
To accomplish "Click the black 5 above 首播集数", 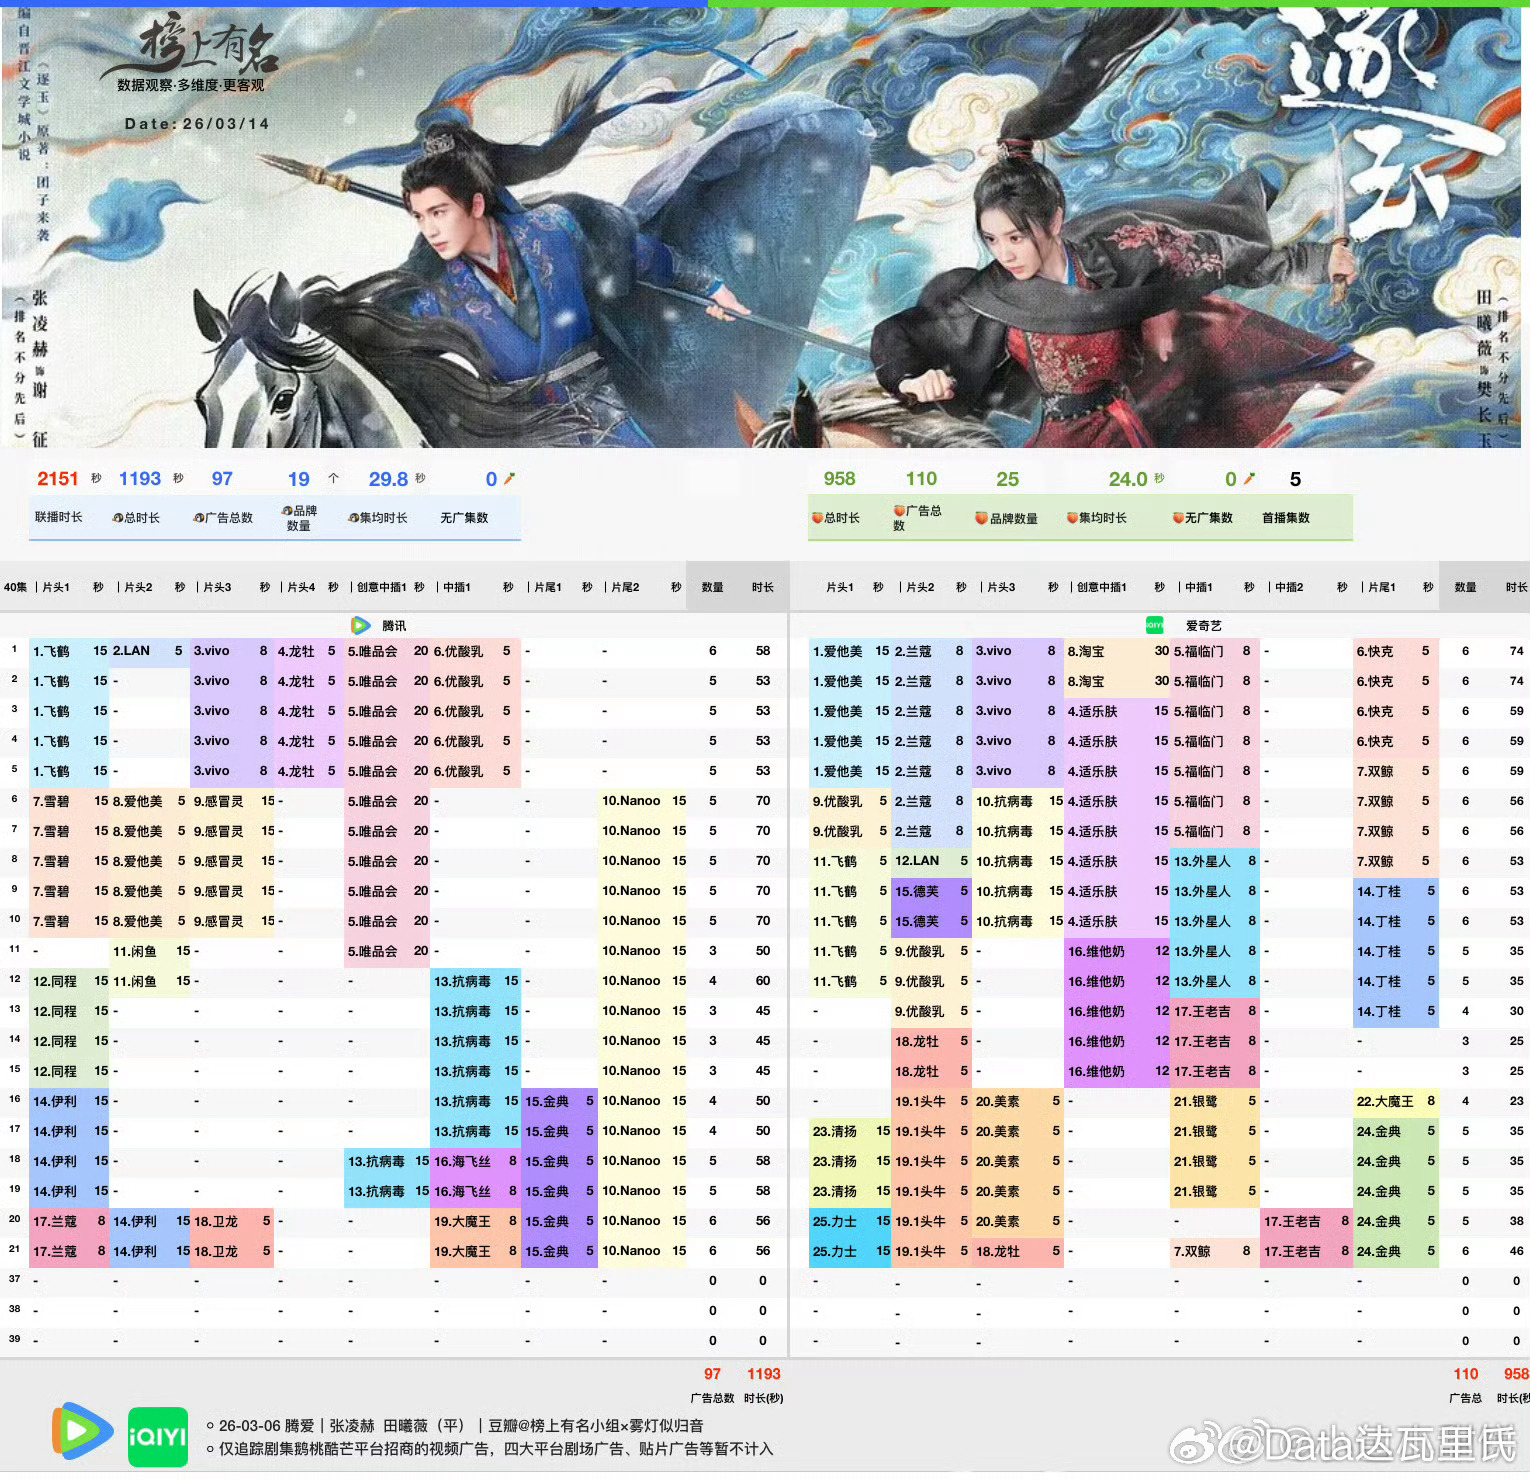I will tap(1295, 479).
